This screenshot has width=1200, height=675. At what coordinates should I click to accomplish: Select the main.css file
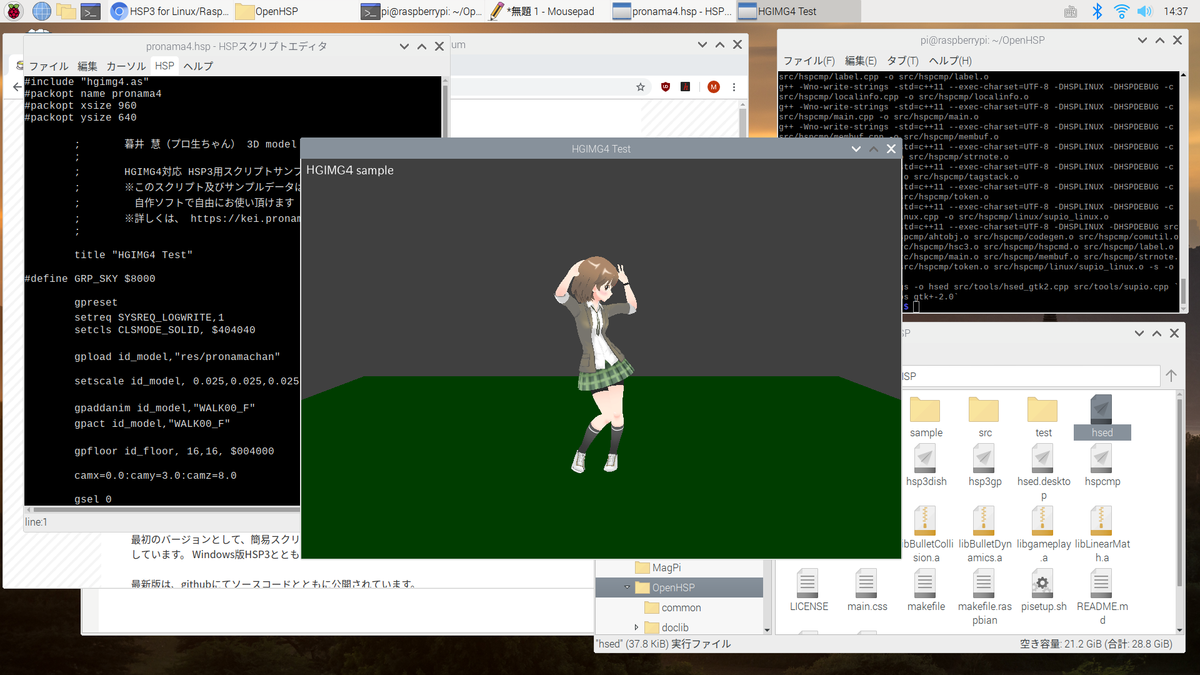[x=867, y=590]
